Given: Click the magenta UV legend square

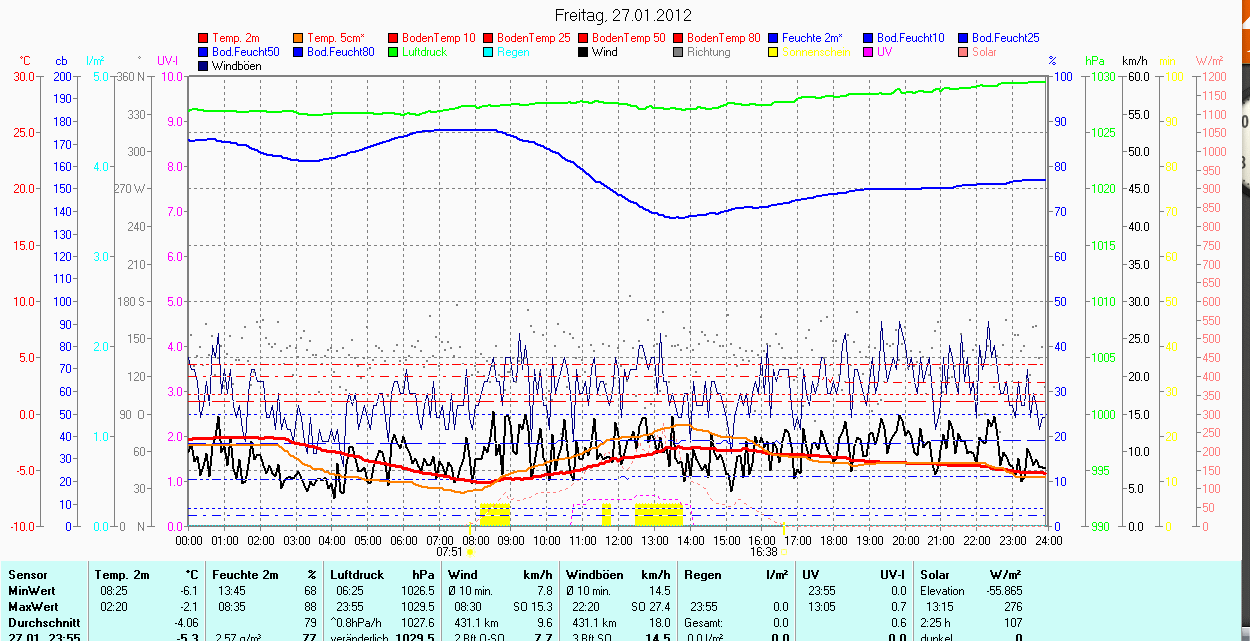Looking at the screenshot, I should (868, 52).
